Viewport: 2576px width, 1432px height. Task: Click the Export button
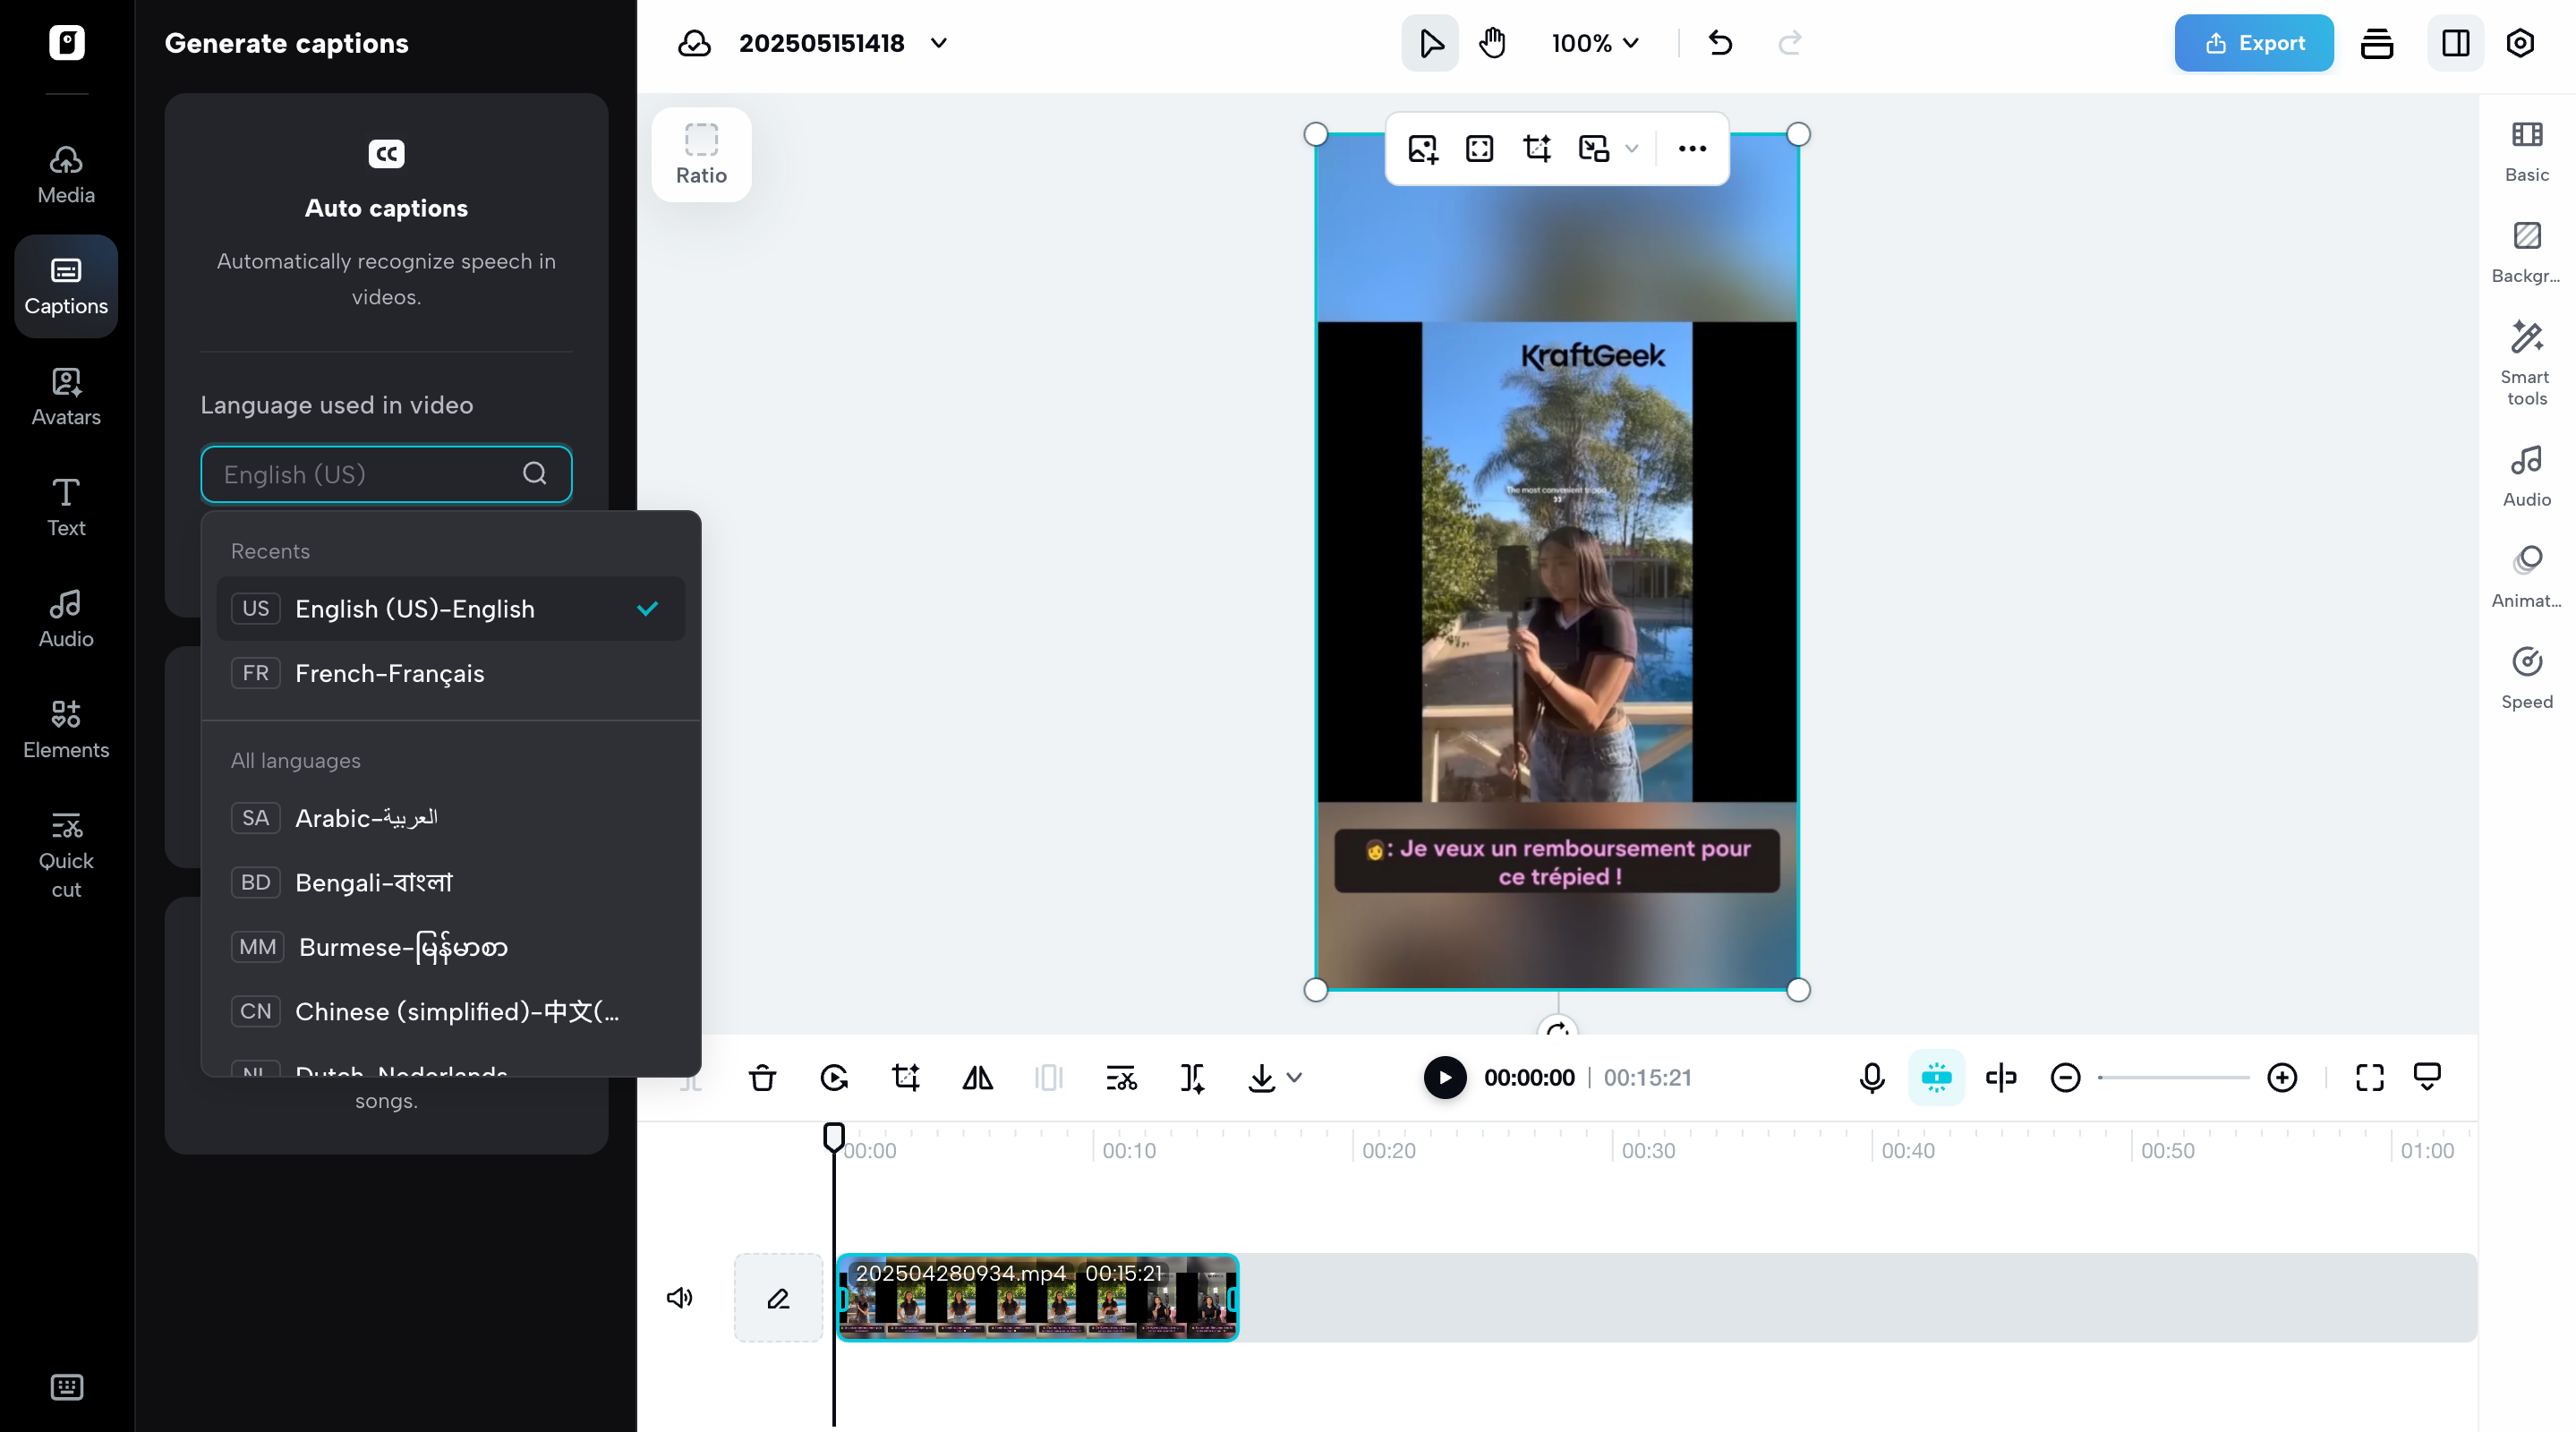(2253, 43)
